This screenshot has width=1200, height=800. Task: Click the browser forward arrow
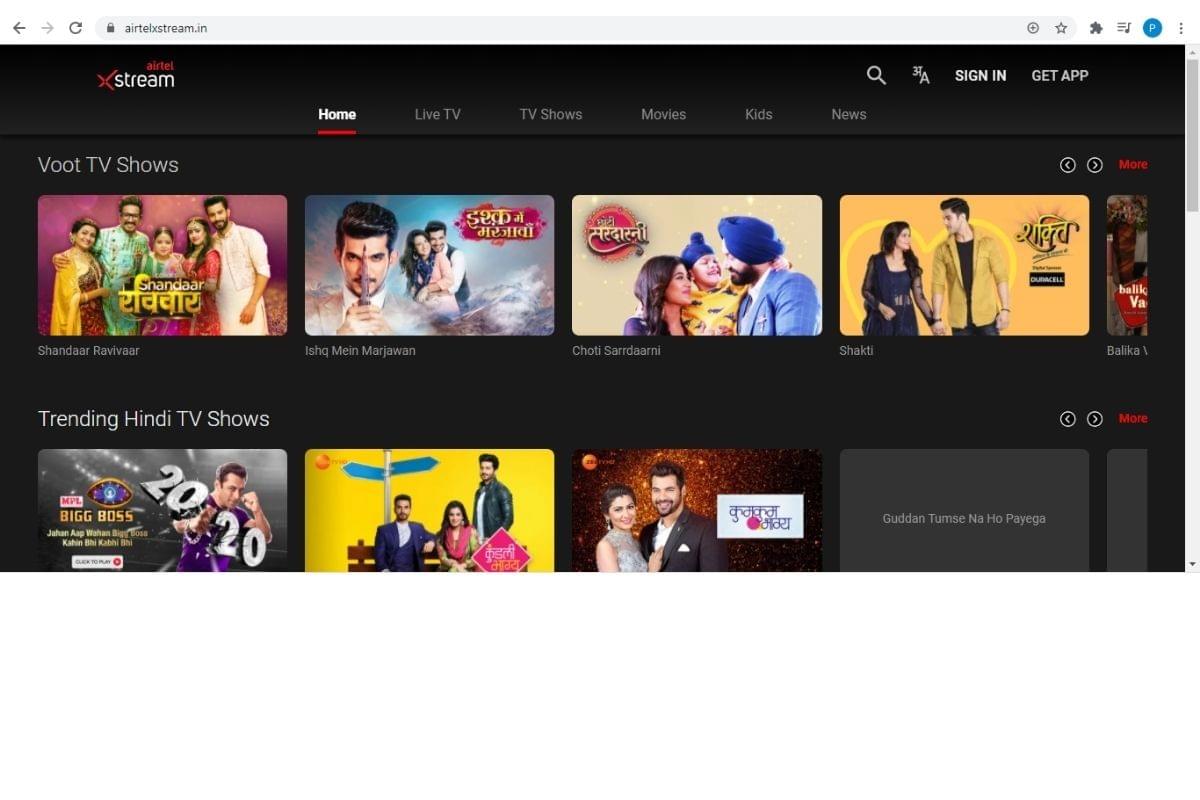(x=47, y=28)
